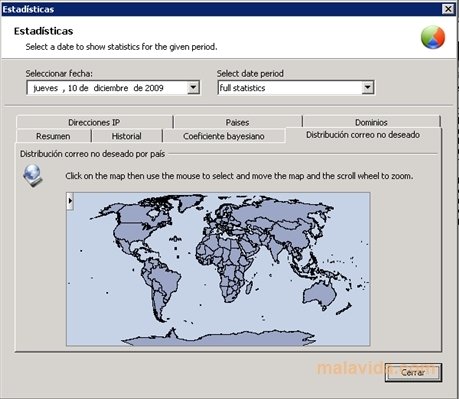Image resolution: width=459 pixels, height=399 pixels.
Task: Close the Estadísticas window
Action: click(448, 9)
